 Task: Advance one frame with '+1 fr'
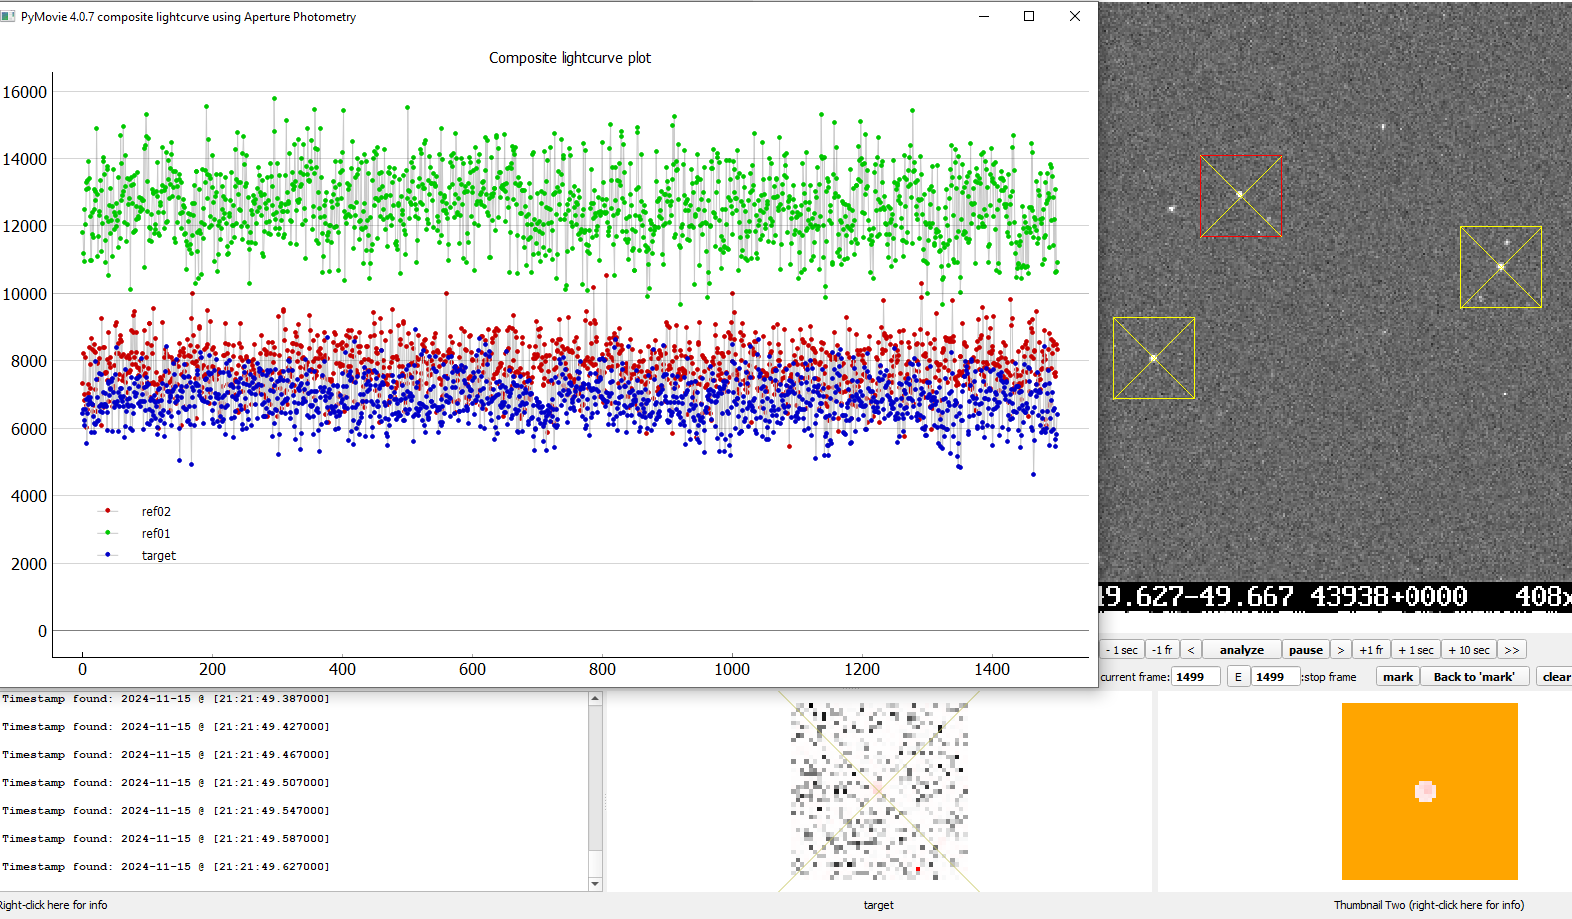(x=1371, y=650)
